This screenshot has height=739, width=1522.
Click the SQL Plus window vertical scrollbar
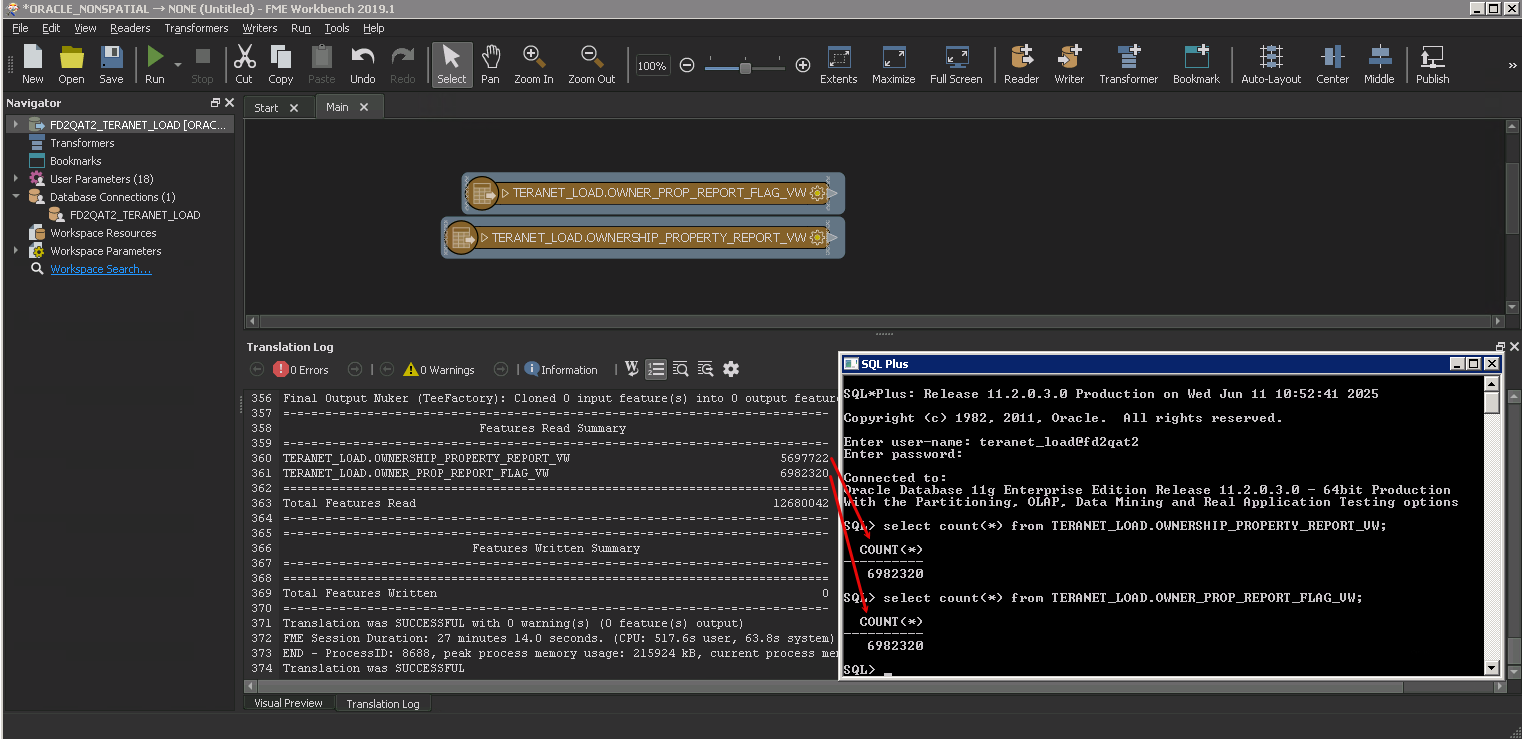click(x=1492, y=526)
